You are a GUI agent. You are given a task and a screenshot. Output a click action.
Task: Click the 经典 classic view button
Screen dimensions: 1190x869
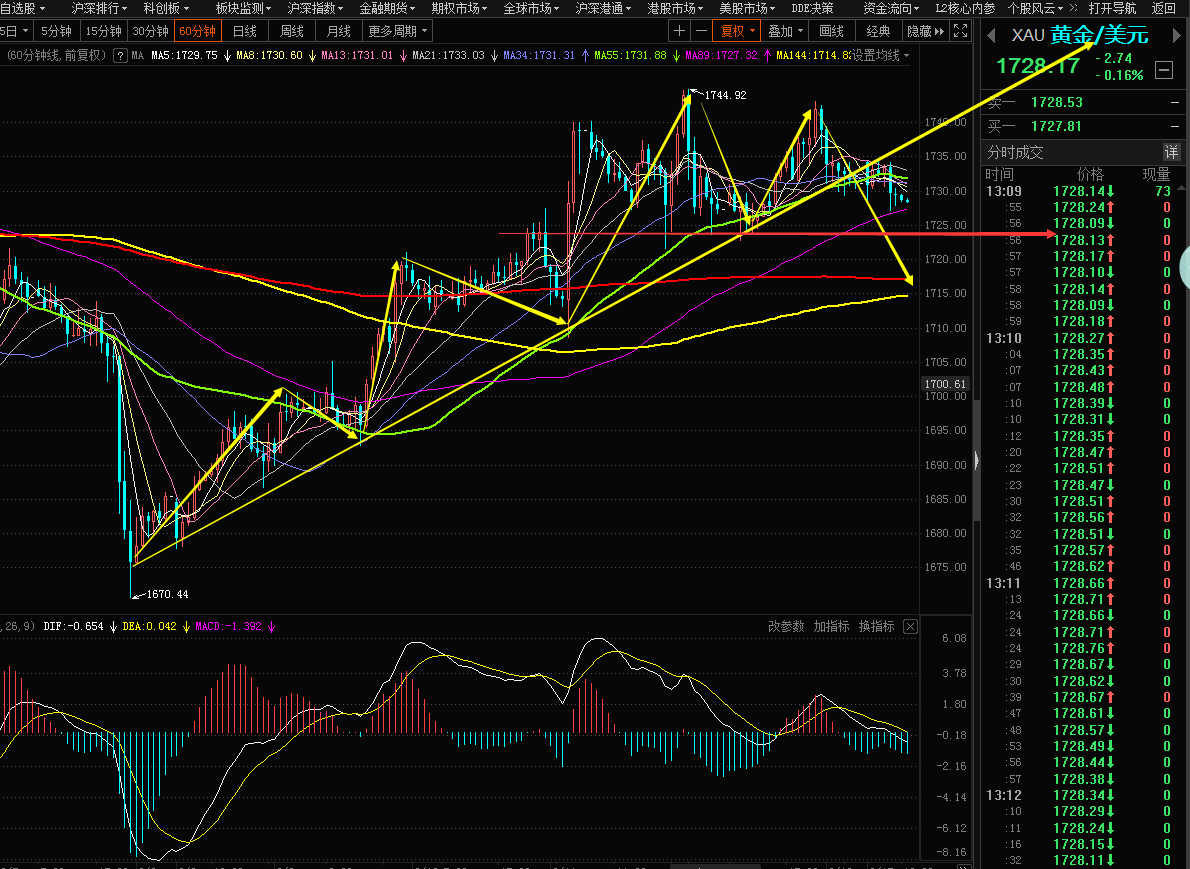pos(878,31)
